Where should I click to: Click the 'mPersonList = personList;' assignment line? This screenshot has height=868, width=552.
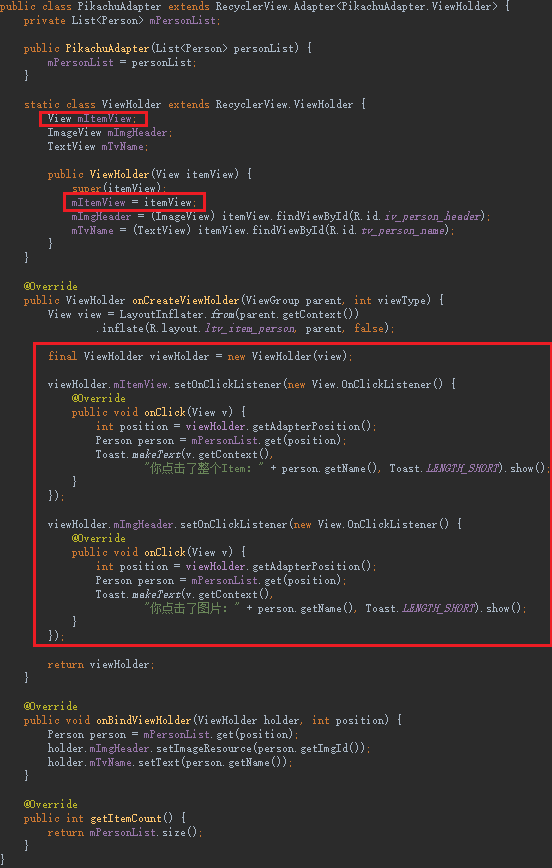pyautogui.click(x=122, y=63)
